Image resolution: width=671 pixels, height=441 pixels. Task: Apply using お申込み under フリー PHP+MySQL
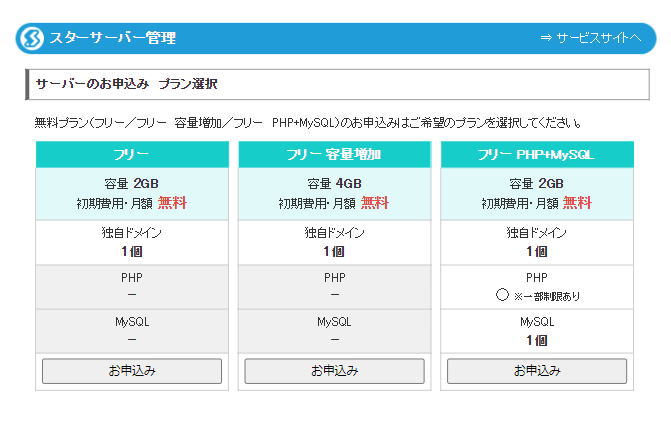coord(537,371)
